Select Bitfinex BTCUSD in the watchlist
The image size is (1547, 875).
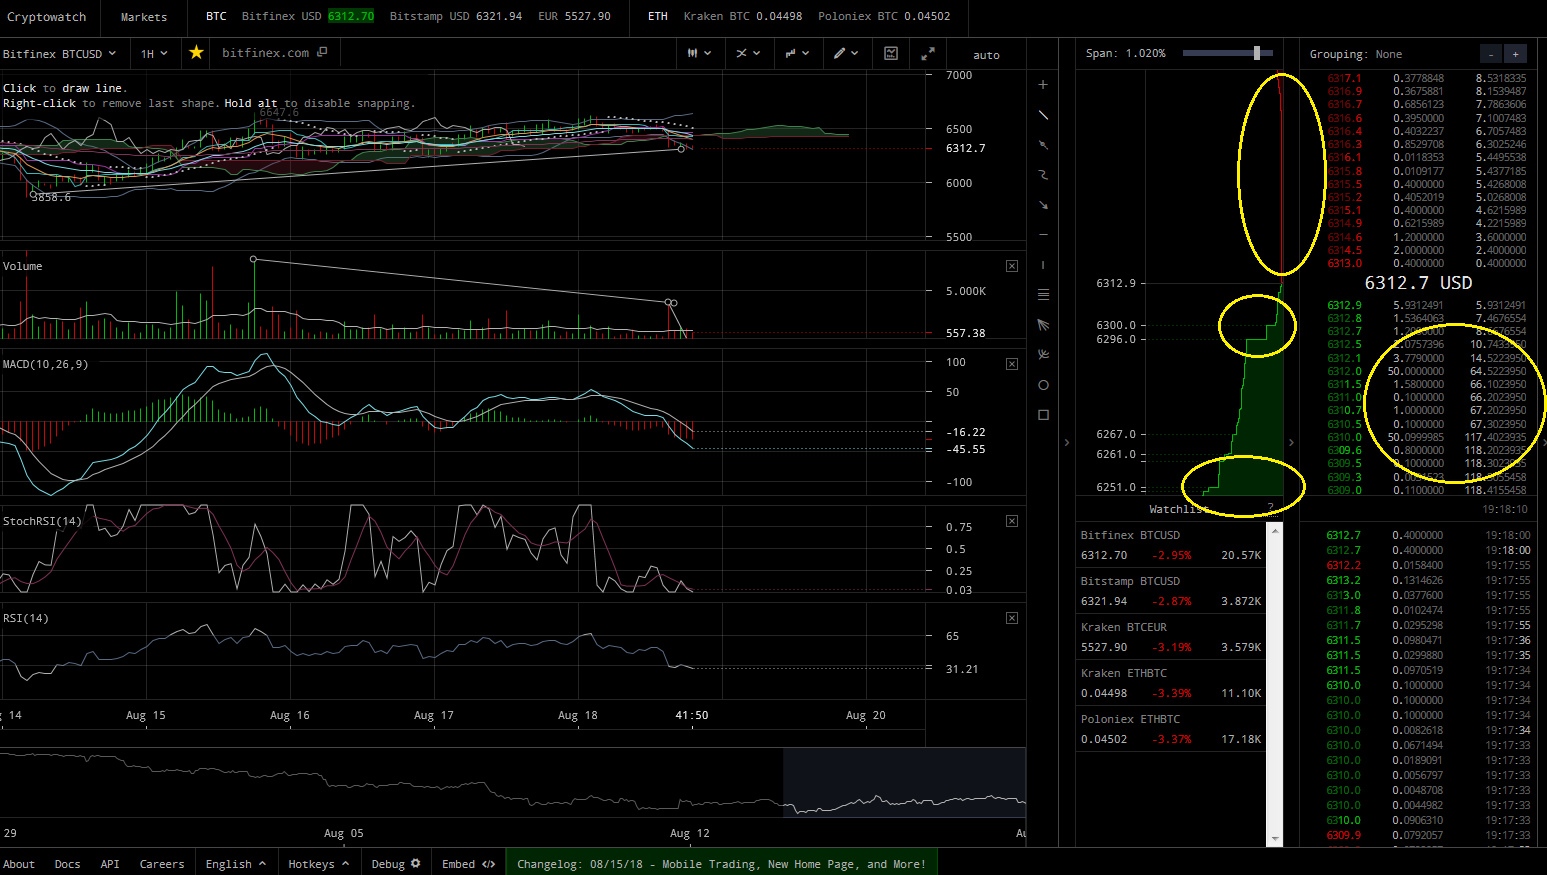[x=1171, y=545]
